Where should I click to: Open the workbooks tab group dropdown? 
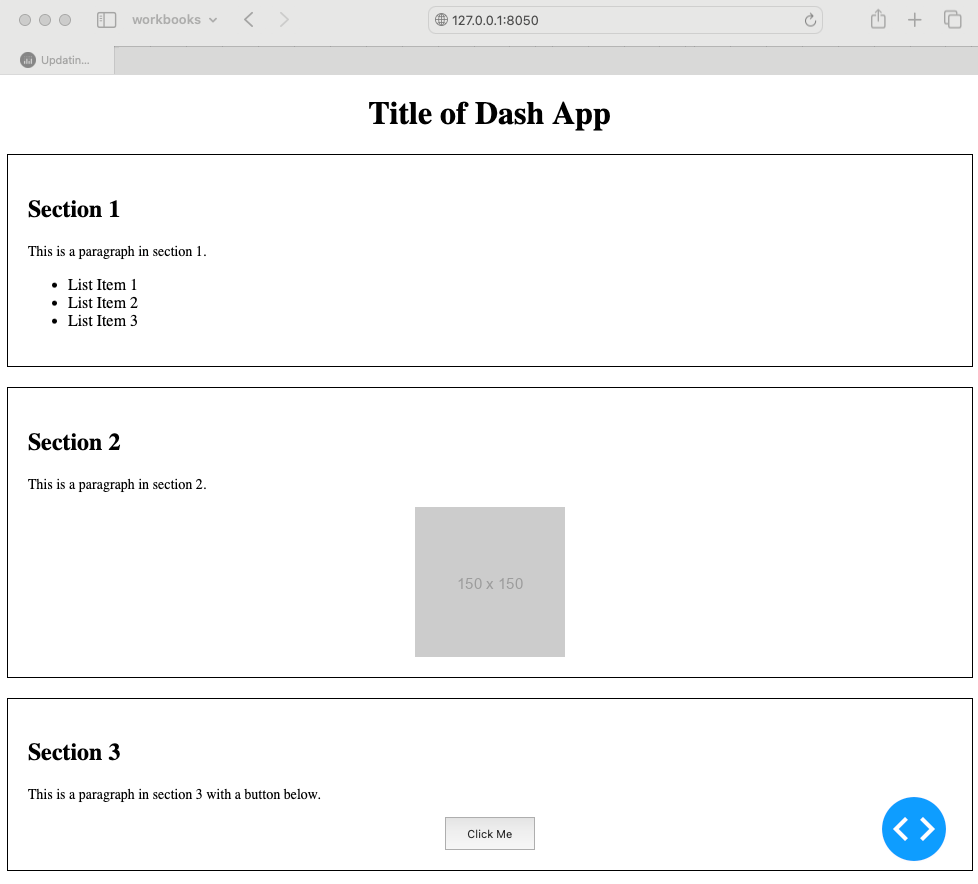tap(175, 20)
